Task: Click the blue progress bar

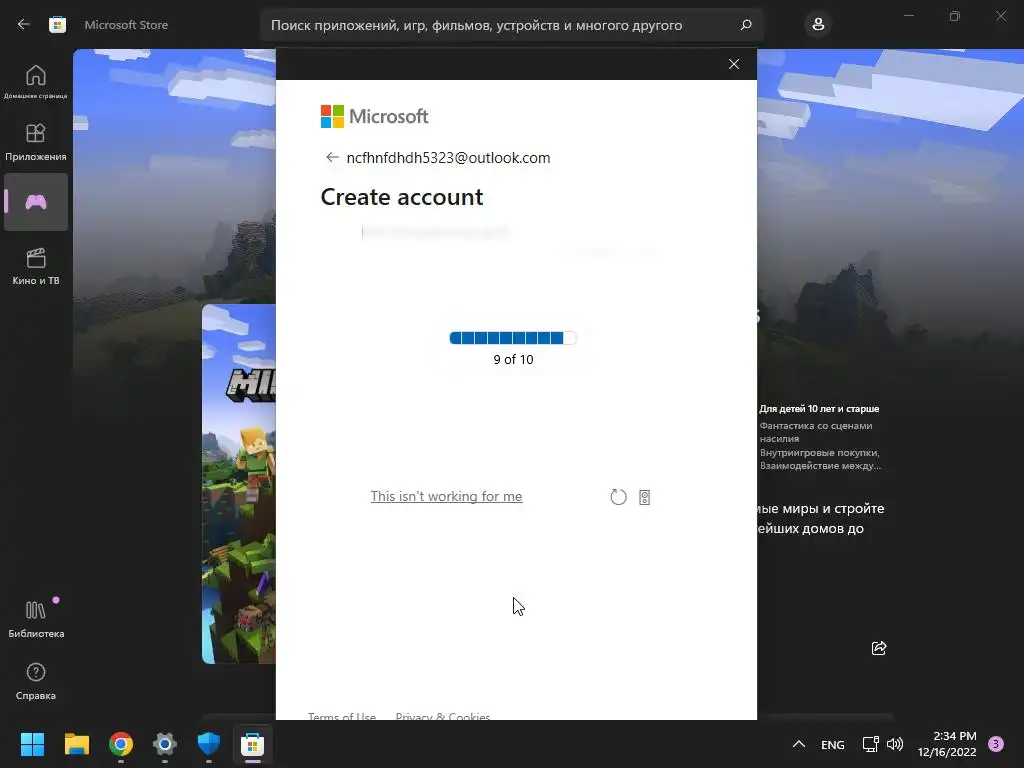Action: click(x=513, y=338)
